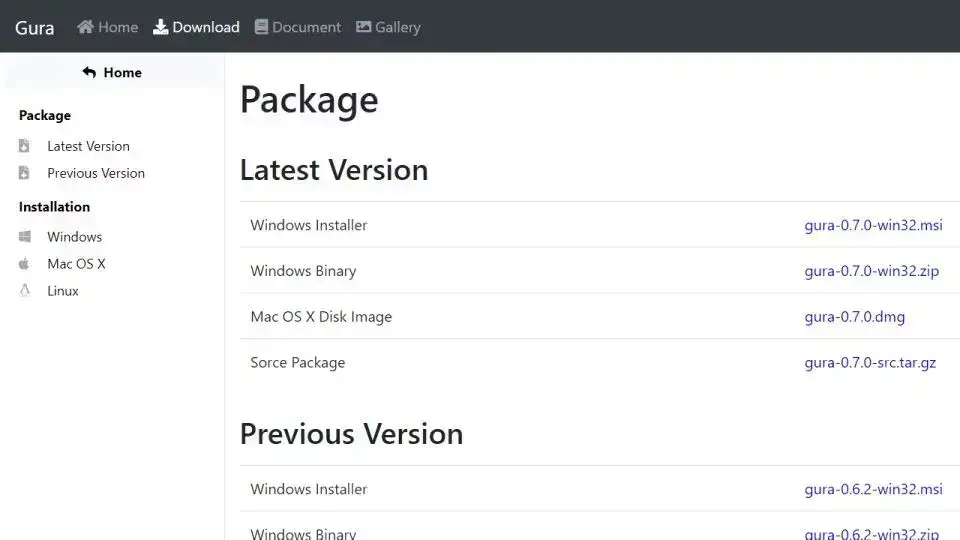Screen dimensions: 960x540
Task: Click the Linux penguin icon in sidebar
Action: pyautogui.click(x=25, y=291)
